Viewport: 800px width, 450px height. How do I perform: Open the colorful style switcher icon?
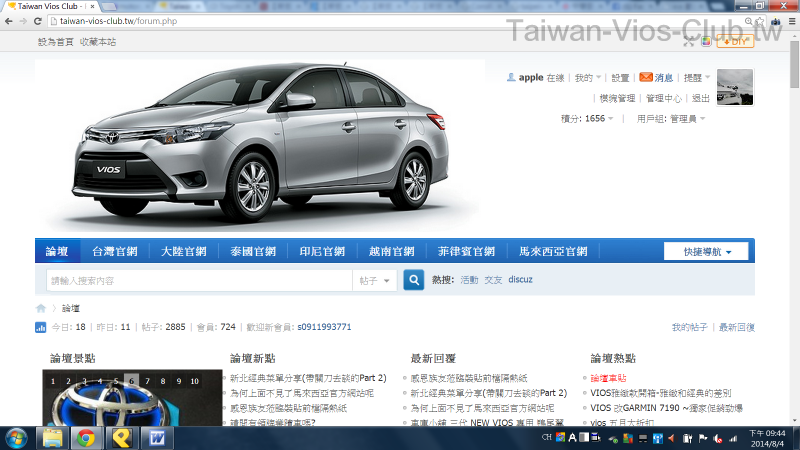(706, 42)
